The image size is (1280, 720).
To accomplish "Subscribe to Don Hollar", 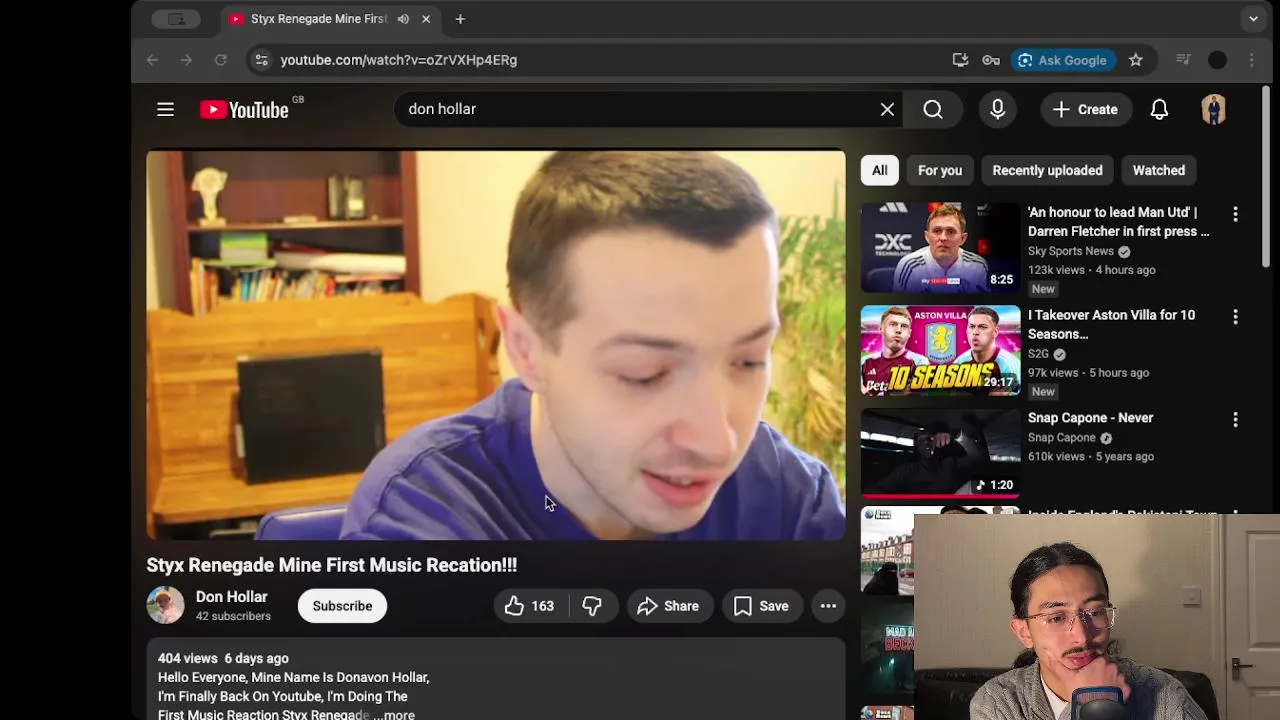I will coord(342,606).
